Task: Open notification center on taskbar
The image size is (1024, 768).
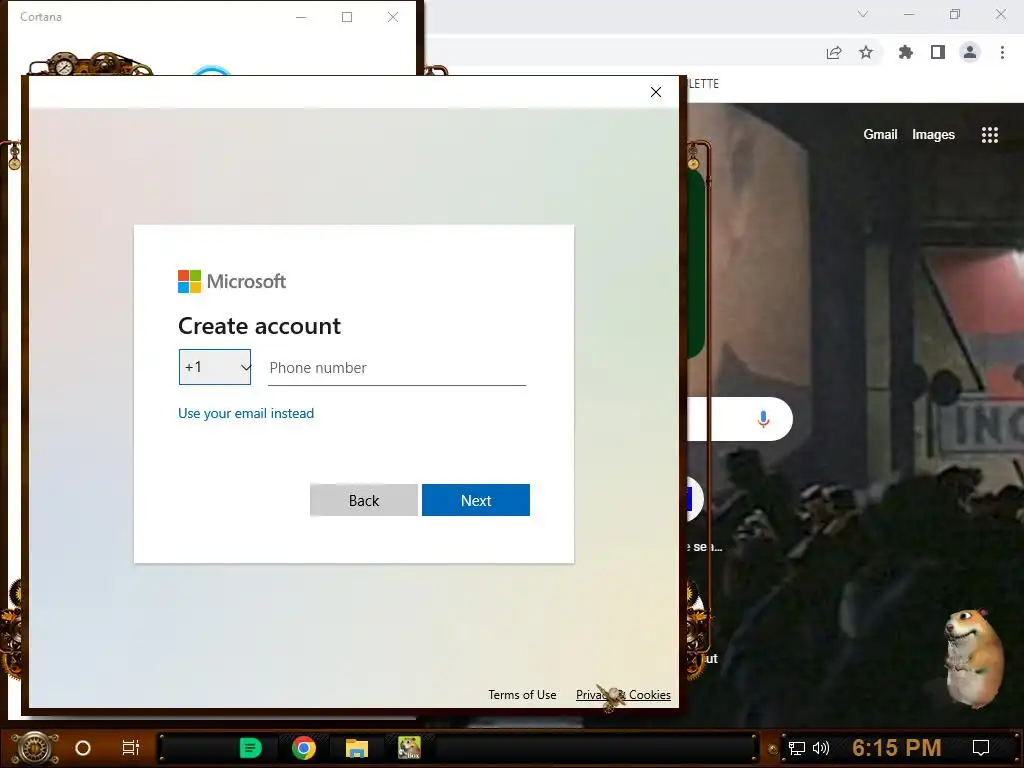Action: [x=981, y=748]
